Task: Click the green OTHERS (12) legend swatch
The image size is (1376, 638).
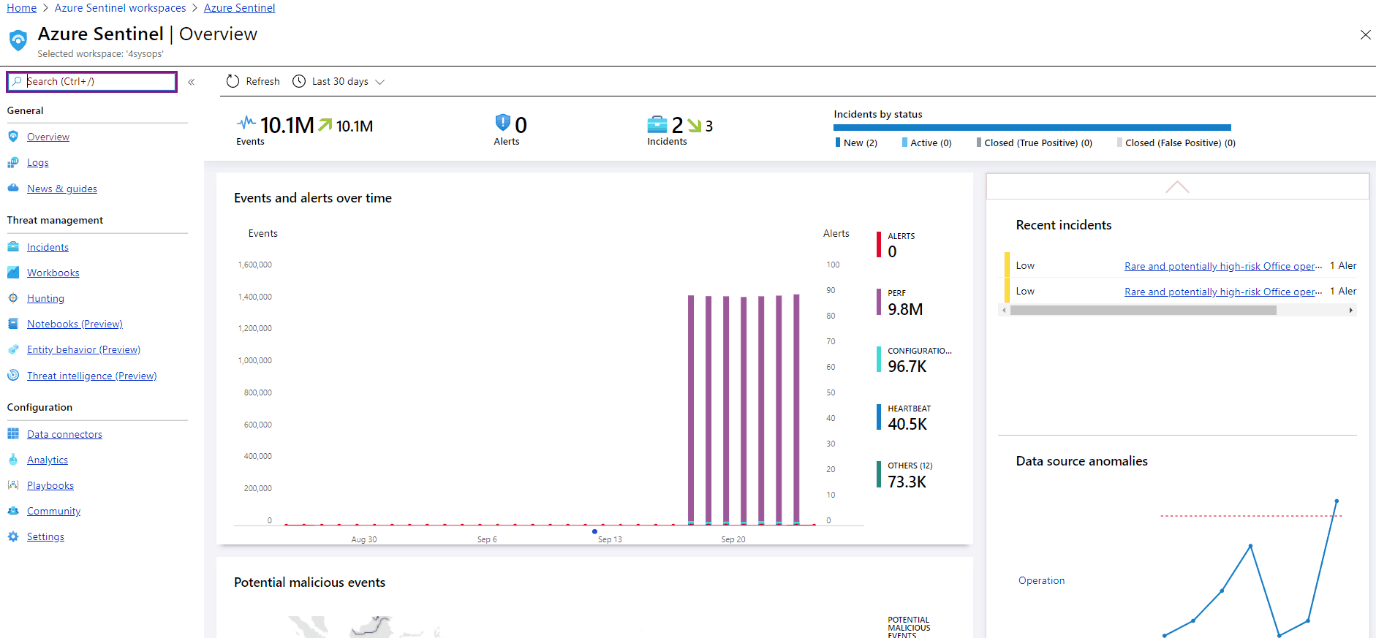Action: pyautogui.click(x=879, y=474)
